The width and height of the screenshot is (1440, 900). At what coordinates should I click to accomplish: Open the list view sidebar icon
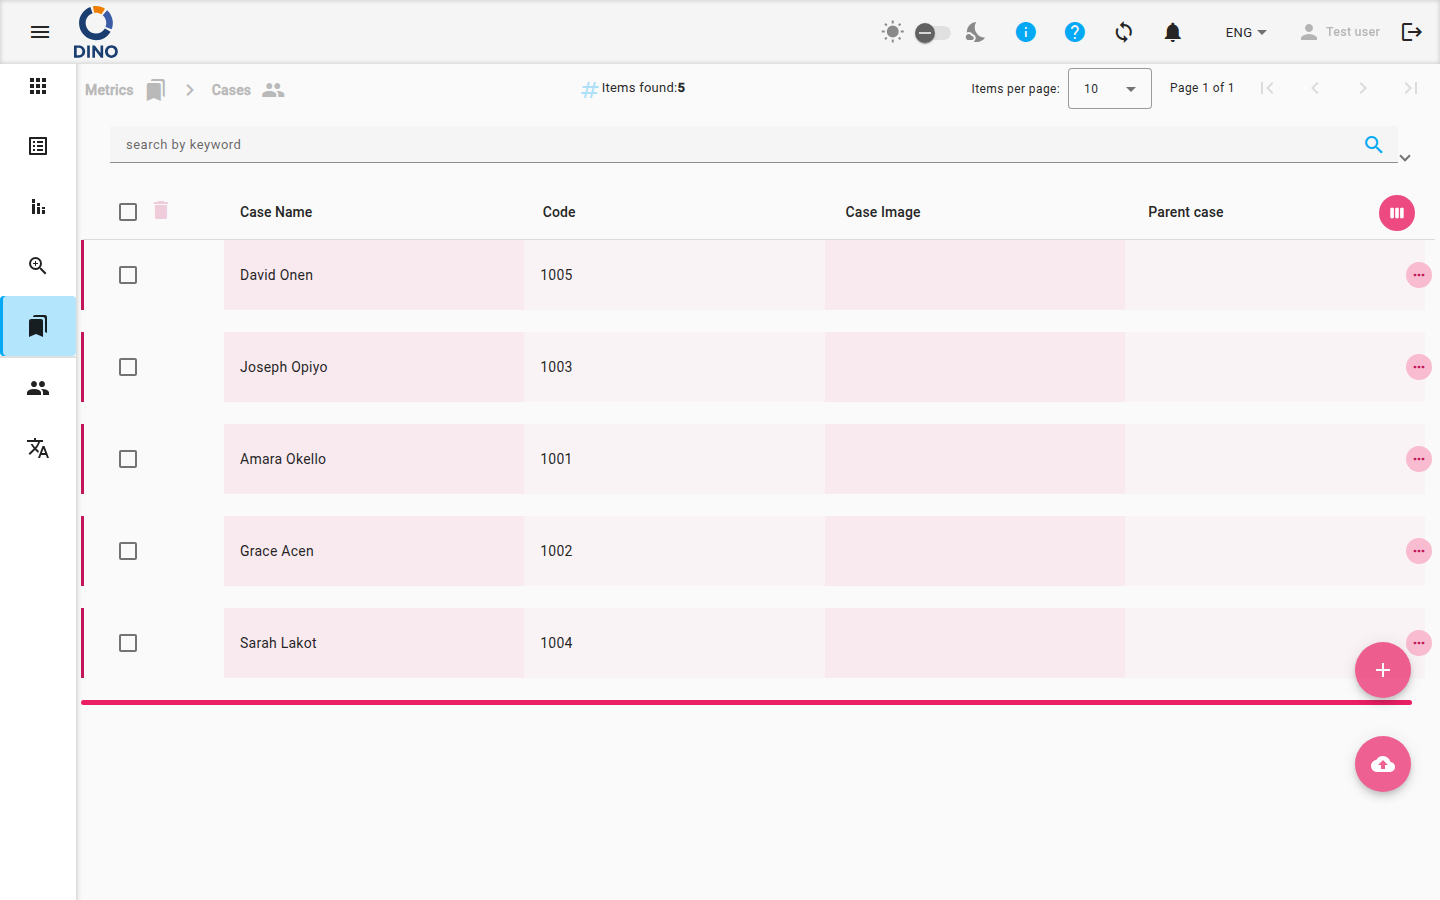tap(38, 146)
